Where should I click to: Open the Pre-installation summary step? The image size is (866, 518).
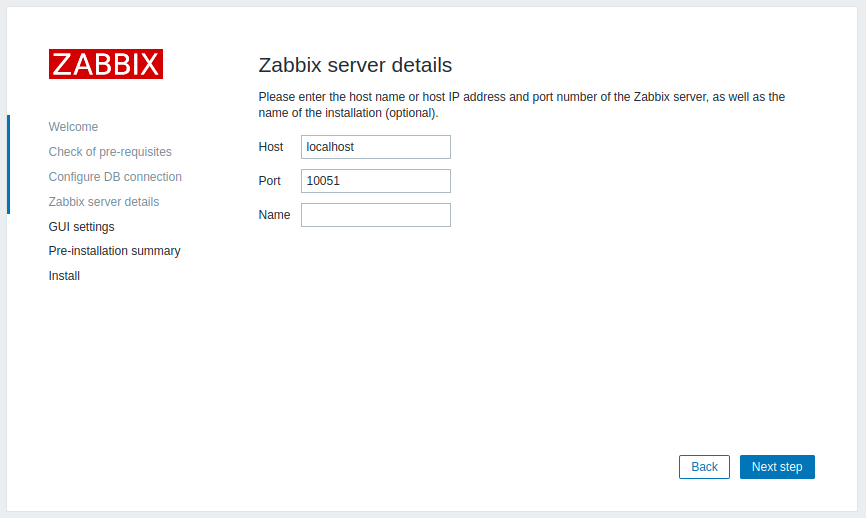pos(114,251)
